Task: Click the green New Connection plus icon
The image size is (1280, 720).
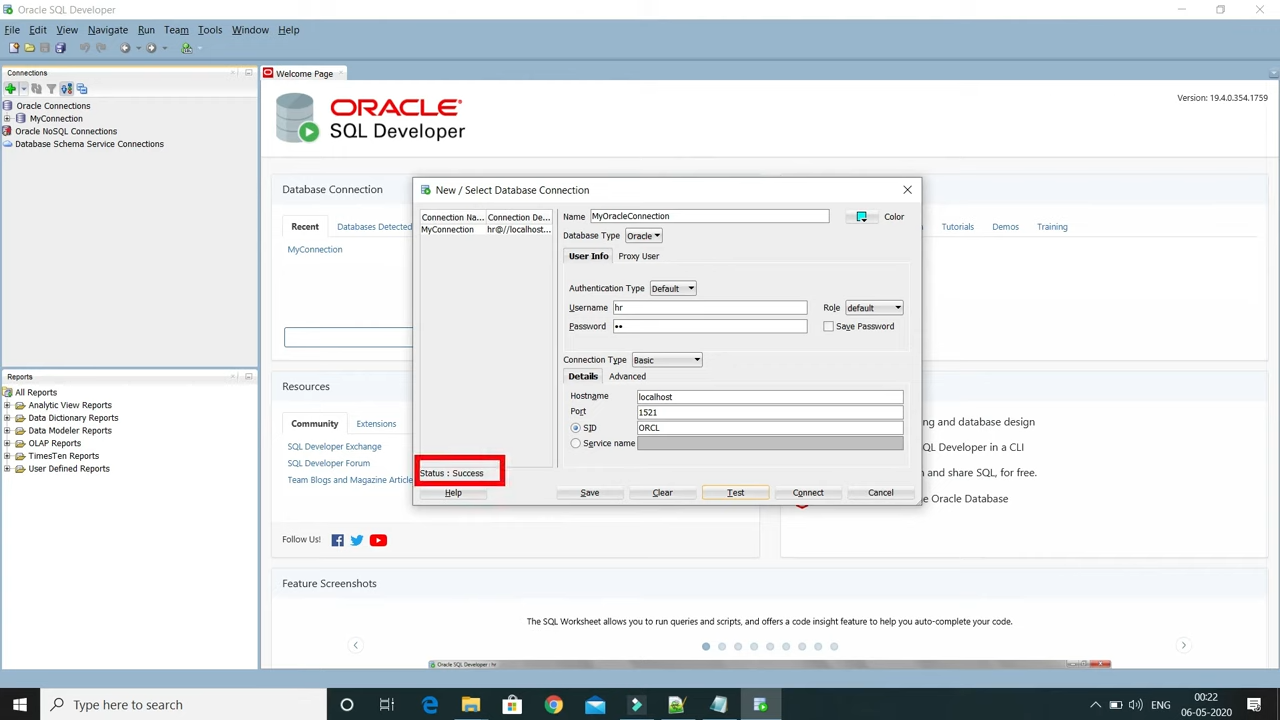Action: click(x=10, y=89)
